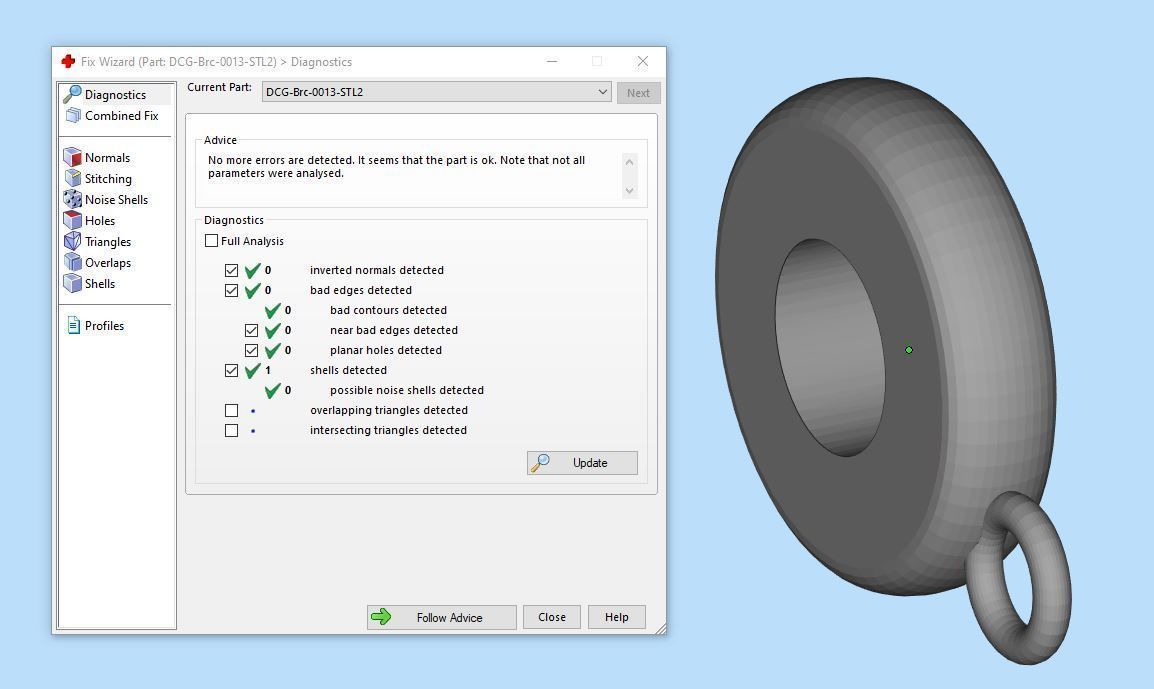This screenshot has height=689, width=1154.
Task: Uncheck inverted normals detected checkbox
Action: coord(231,270)
